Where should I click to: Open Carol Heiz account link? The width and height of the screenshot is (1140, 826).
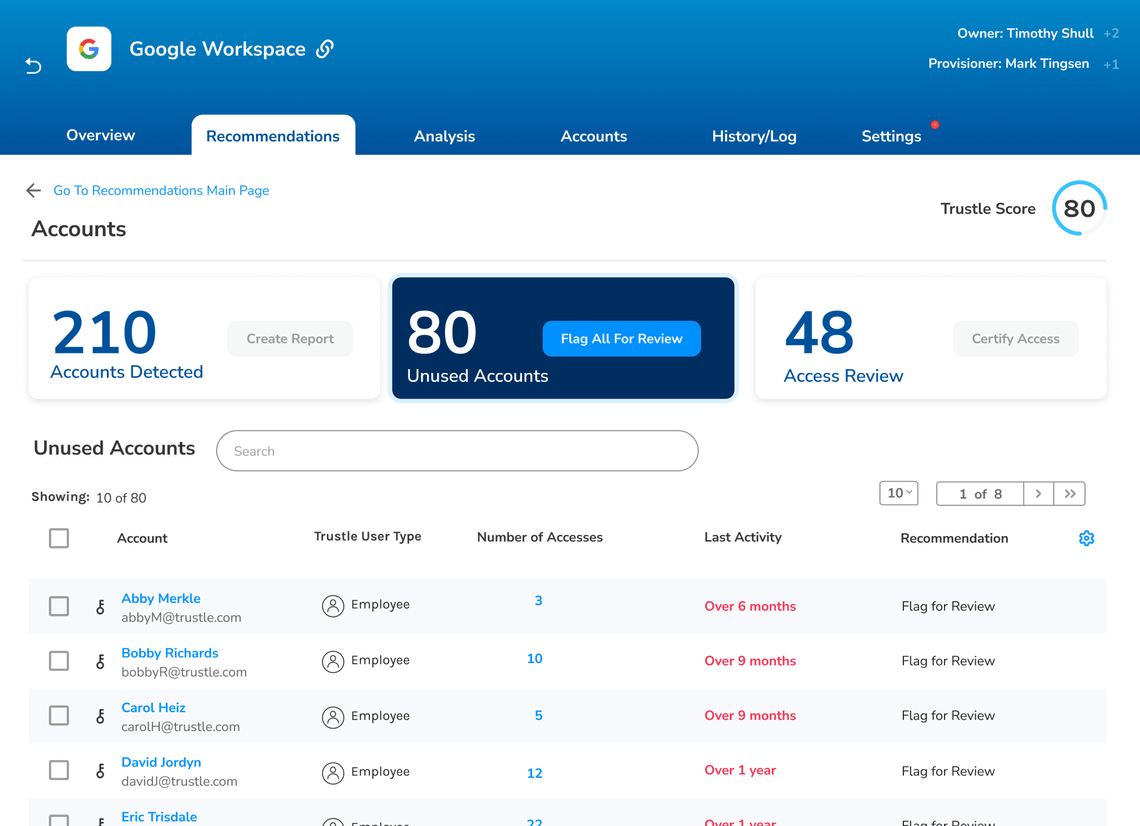pos(153,707)
